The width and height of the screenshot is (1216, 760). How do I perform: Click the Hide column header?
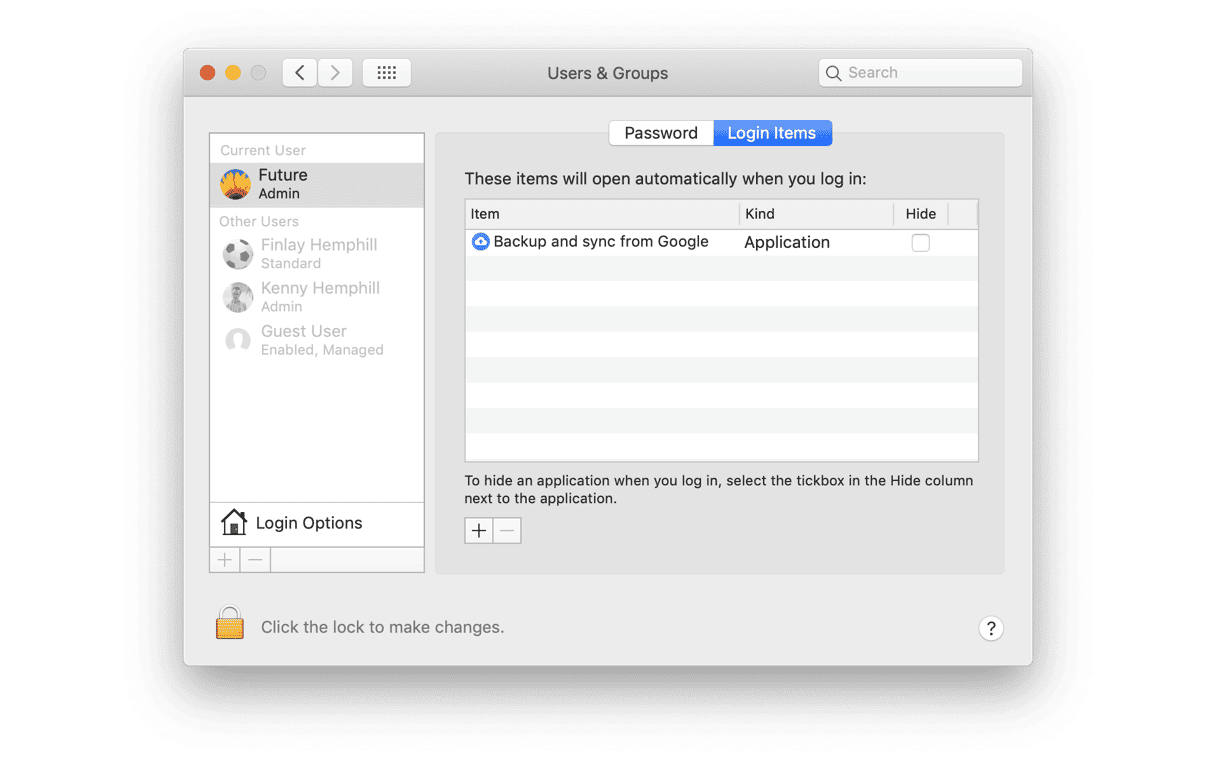coord(921,214)
